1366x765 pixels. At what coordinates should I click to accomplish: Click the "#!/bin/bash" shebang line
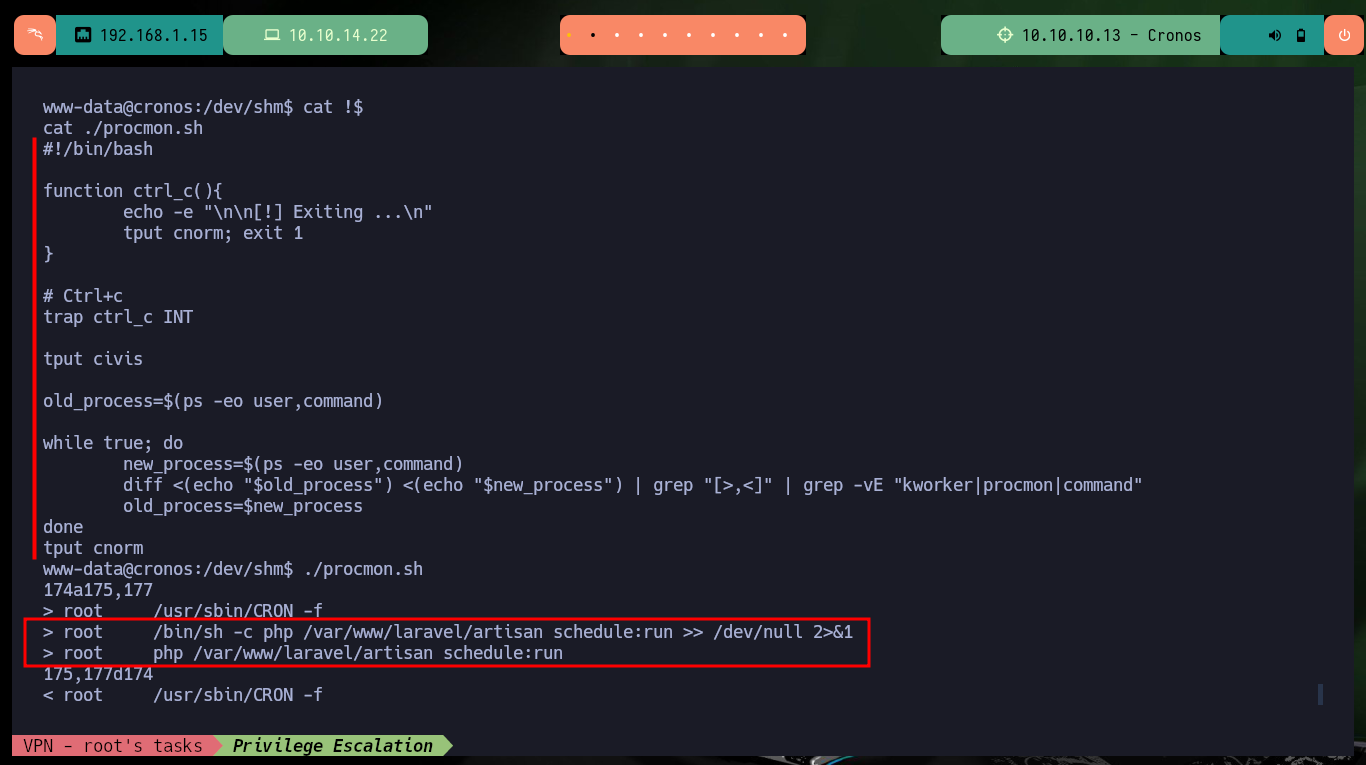click(98, 149)
